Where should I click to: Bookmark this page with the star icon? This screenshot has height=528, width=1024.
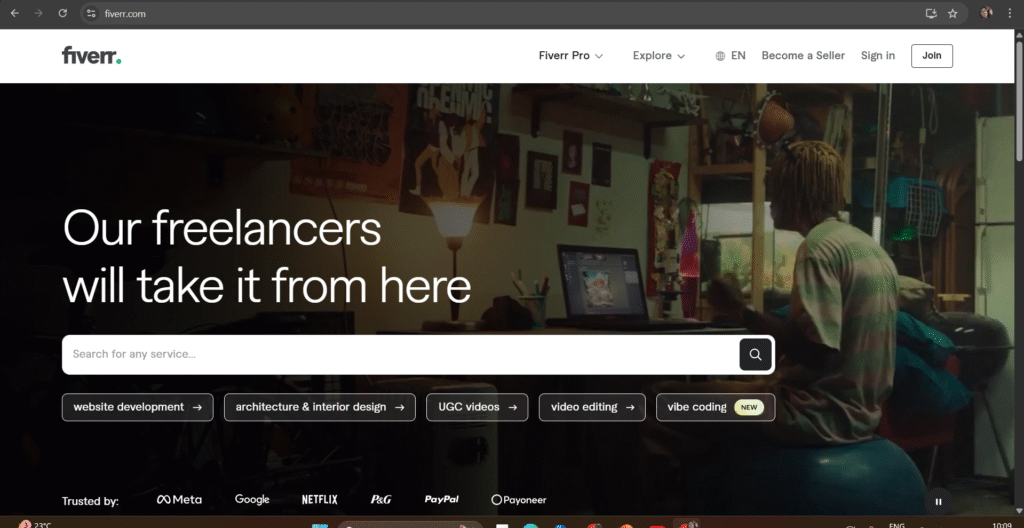(953, 13)
